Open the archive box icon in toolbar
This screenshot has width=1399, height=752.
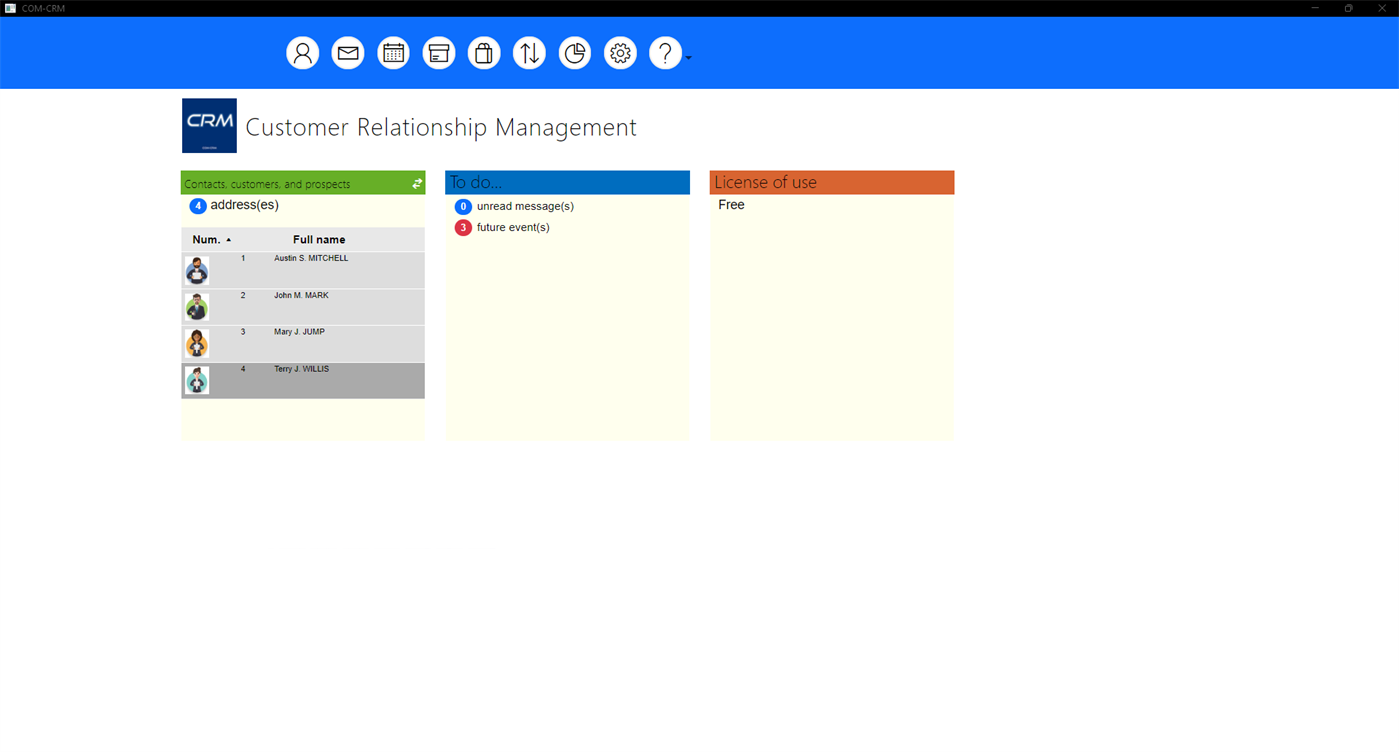click(438, 52)
